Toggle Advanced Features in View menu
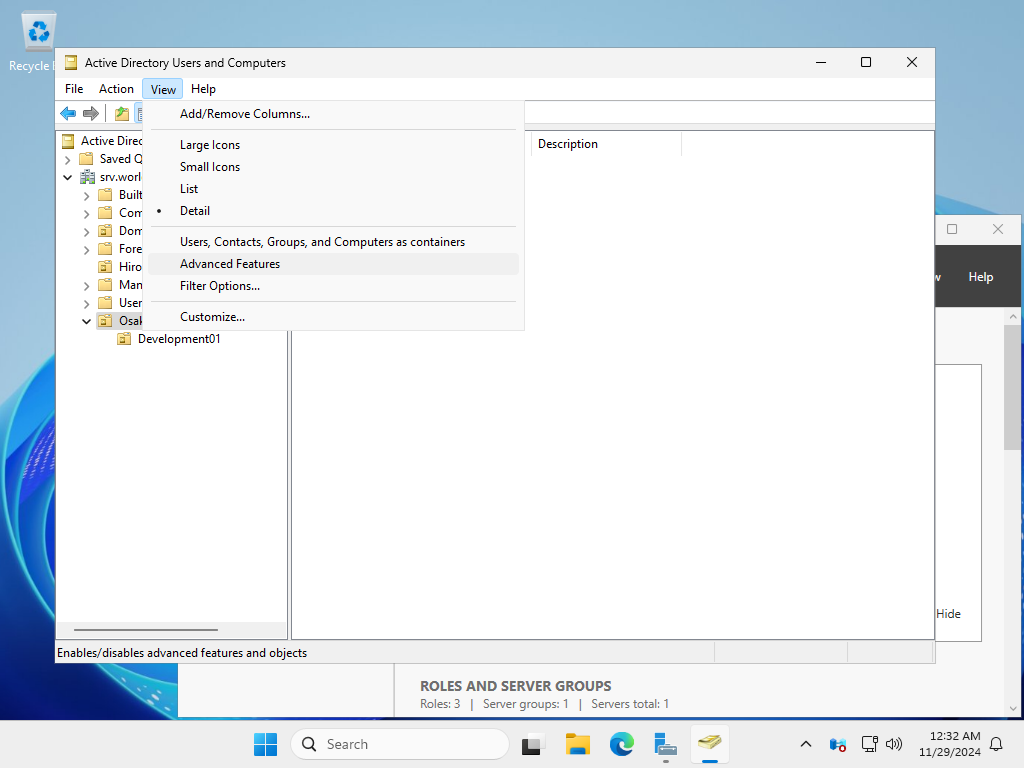Viewport: 1024px width, 768px height. (x=230, y=264)
